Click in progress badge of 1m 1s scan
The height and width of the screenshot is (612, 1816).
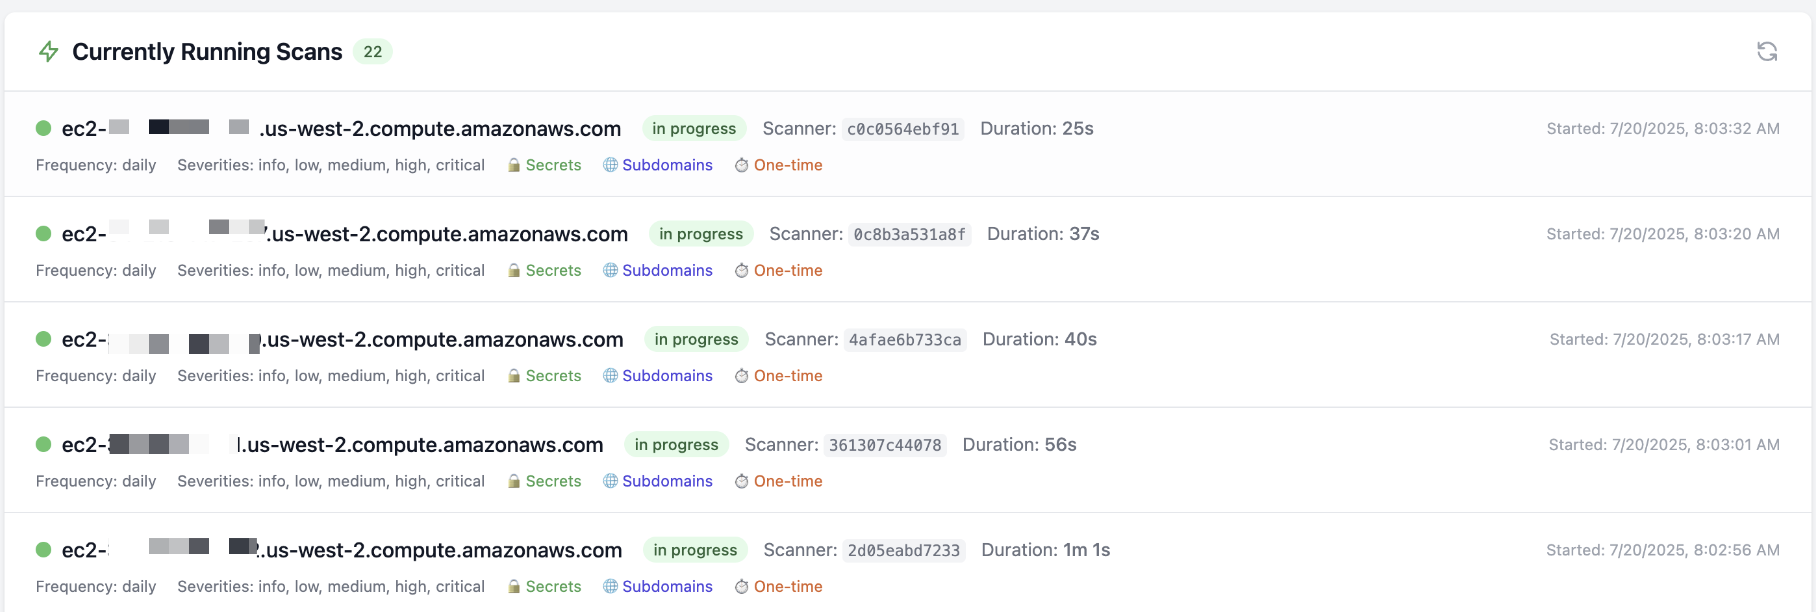695,550
